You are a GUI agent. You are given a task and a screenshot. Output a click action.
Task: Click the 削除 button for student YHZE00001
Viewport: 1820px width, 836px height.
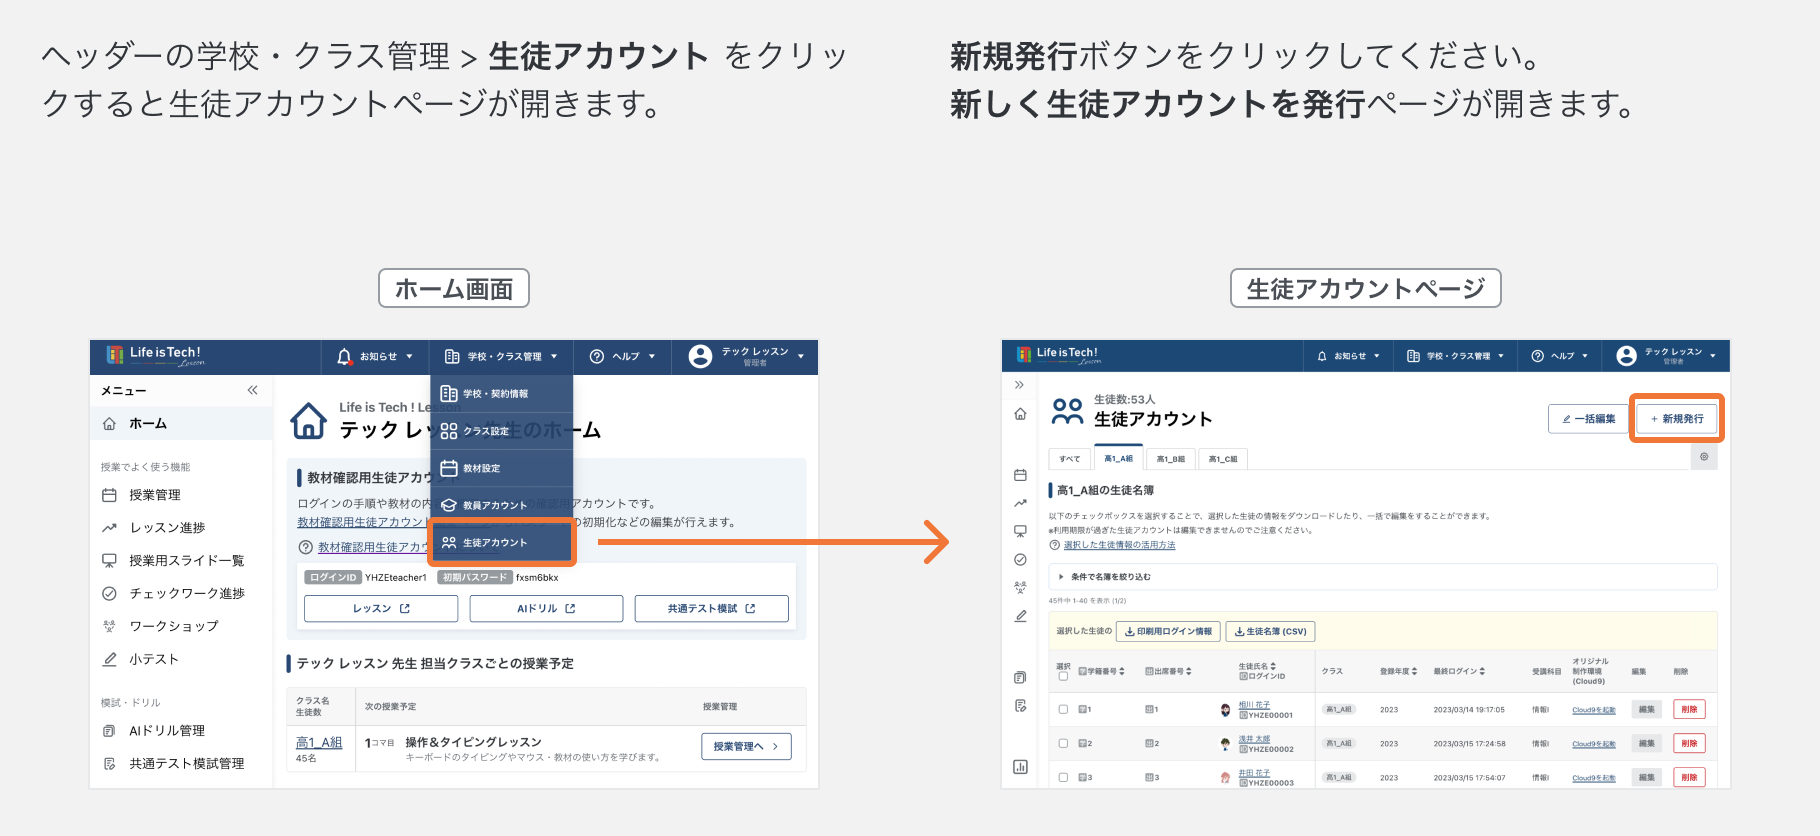click(1689, 709)
